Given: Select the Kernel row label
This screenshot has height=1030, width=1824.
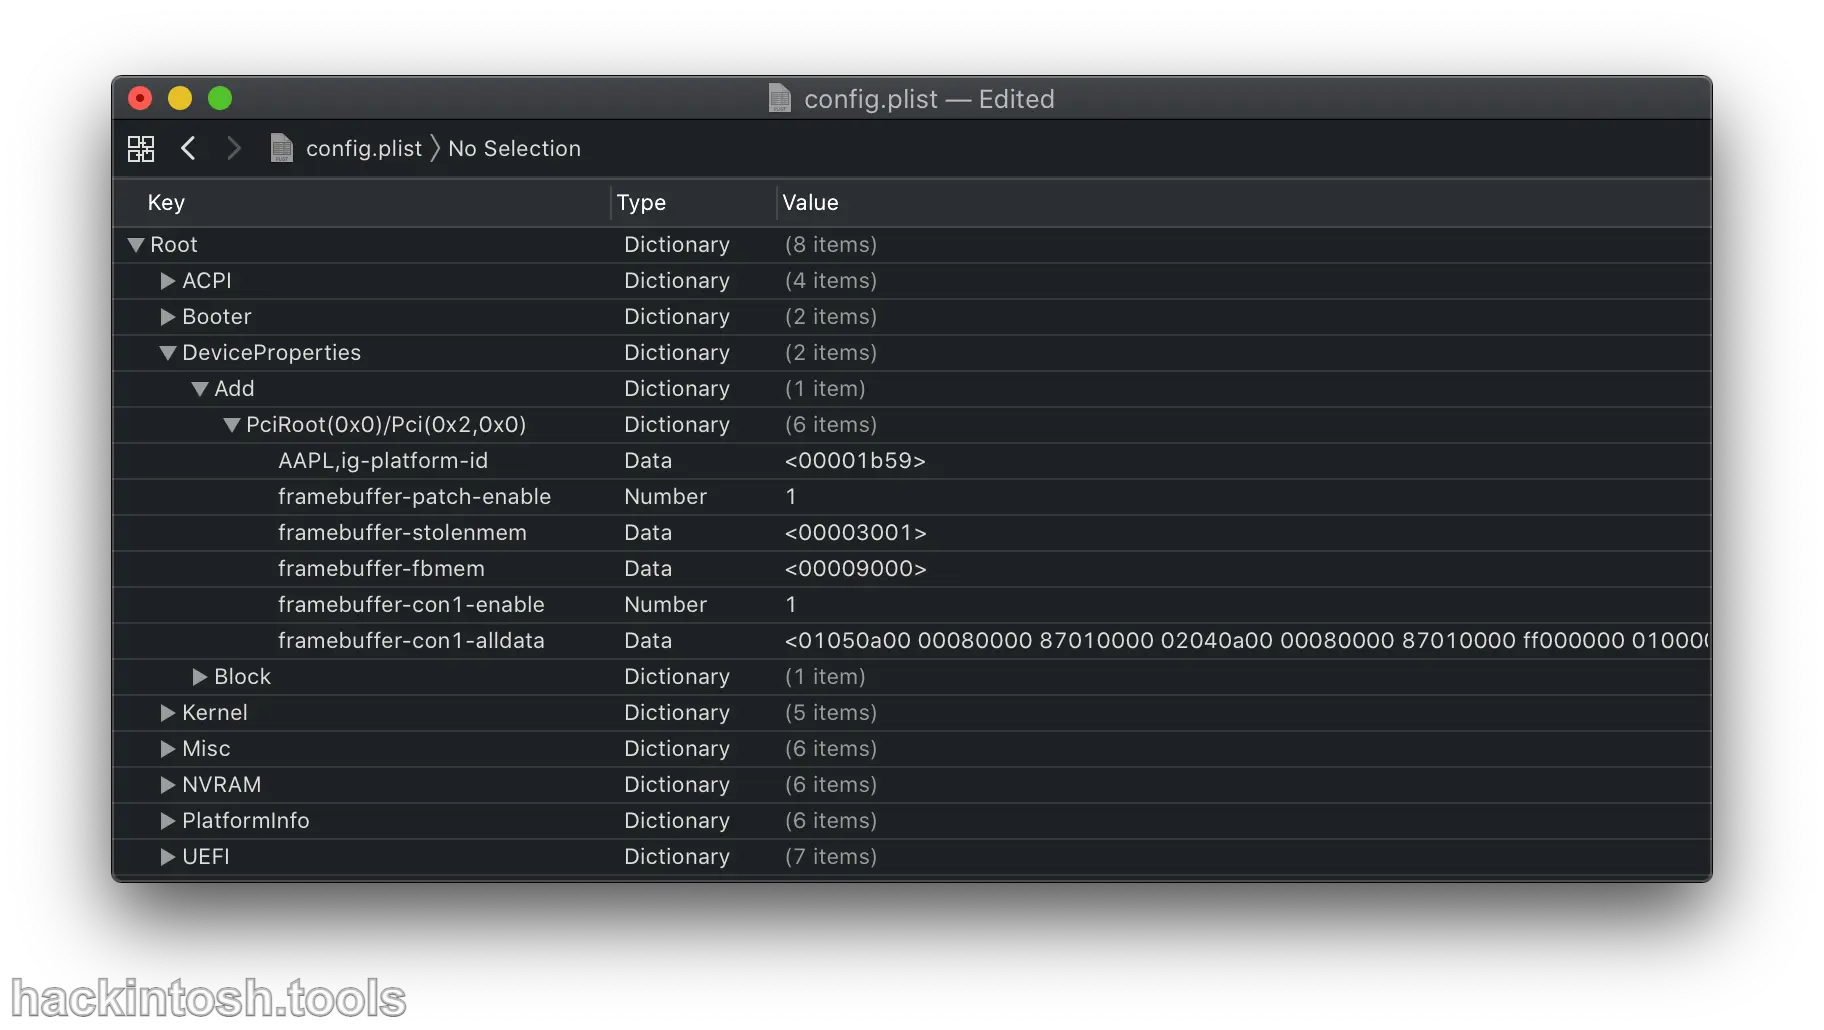Looking at the screenshot, I should pos(215,713).
